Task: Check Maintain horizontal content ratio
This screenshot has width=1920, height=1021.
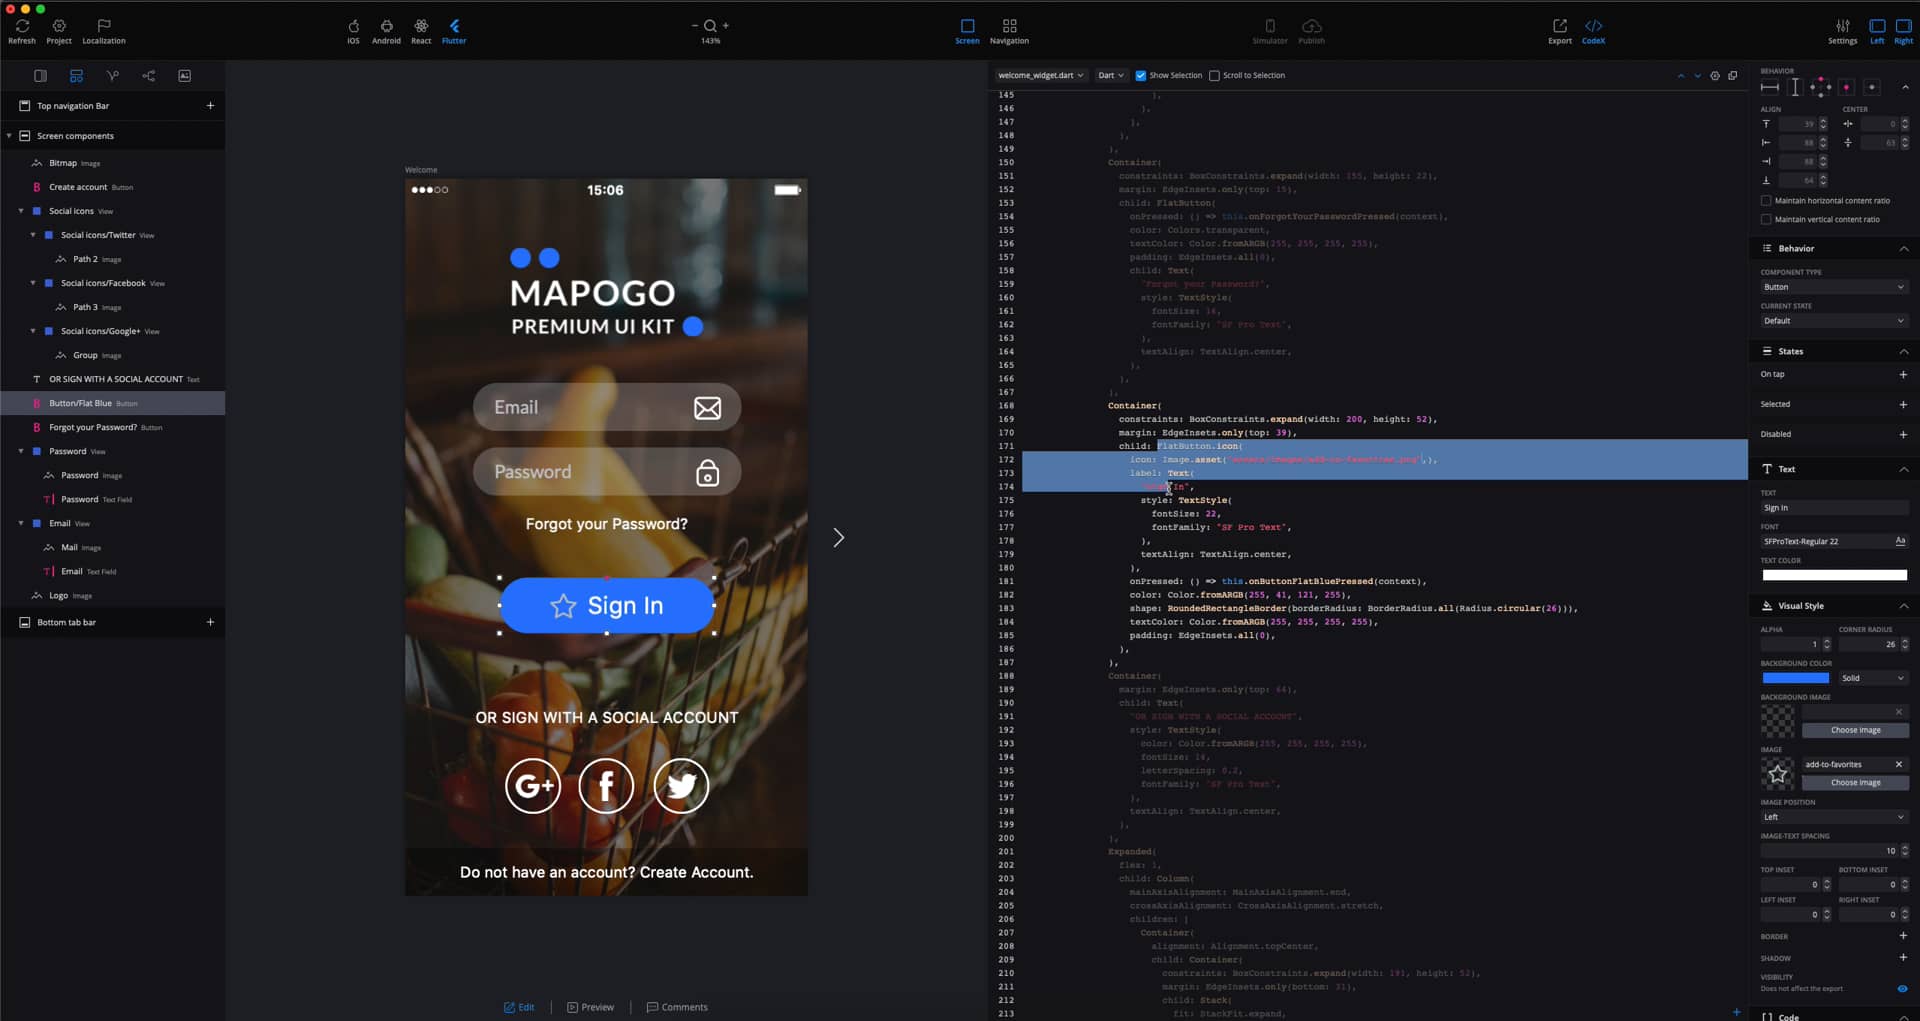Action: click(x=1766, y=201)
